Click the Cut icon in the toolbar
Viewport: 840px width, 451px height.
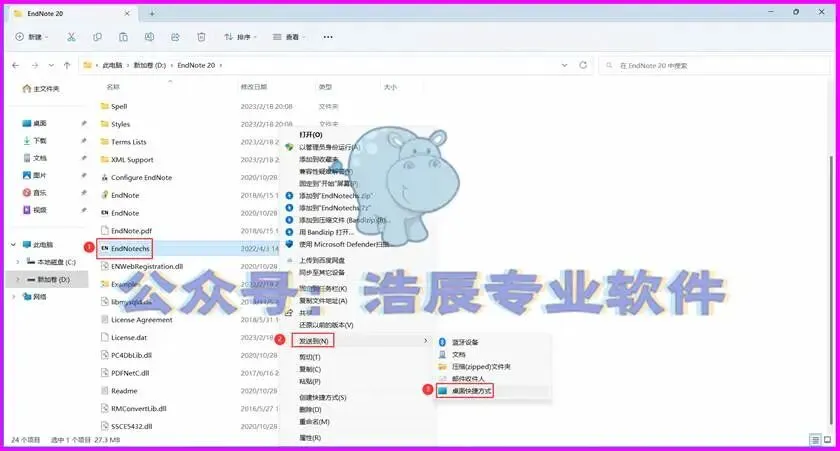click(71, 37)
